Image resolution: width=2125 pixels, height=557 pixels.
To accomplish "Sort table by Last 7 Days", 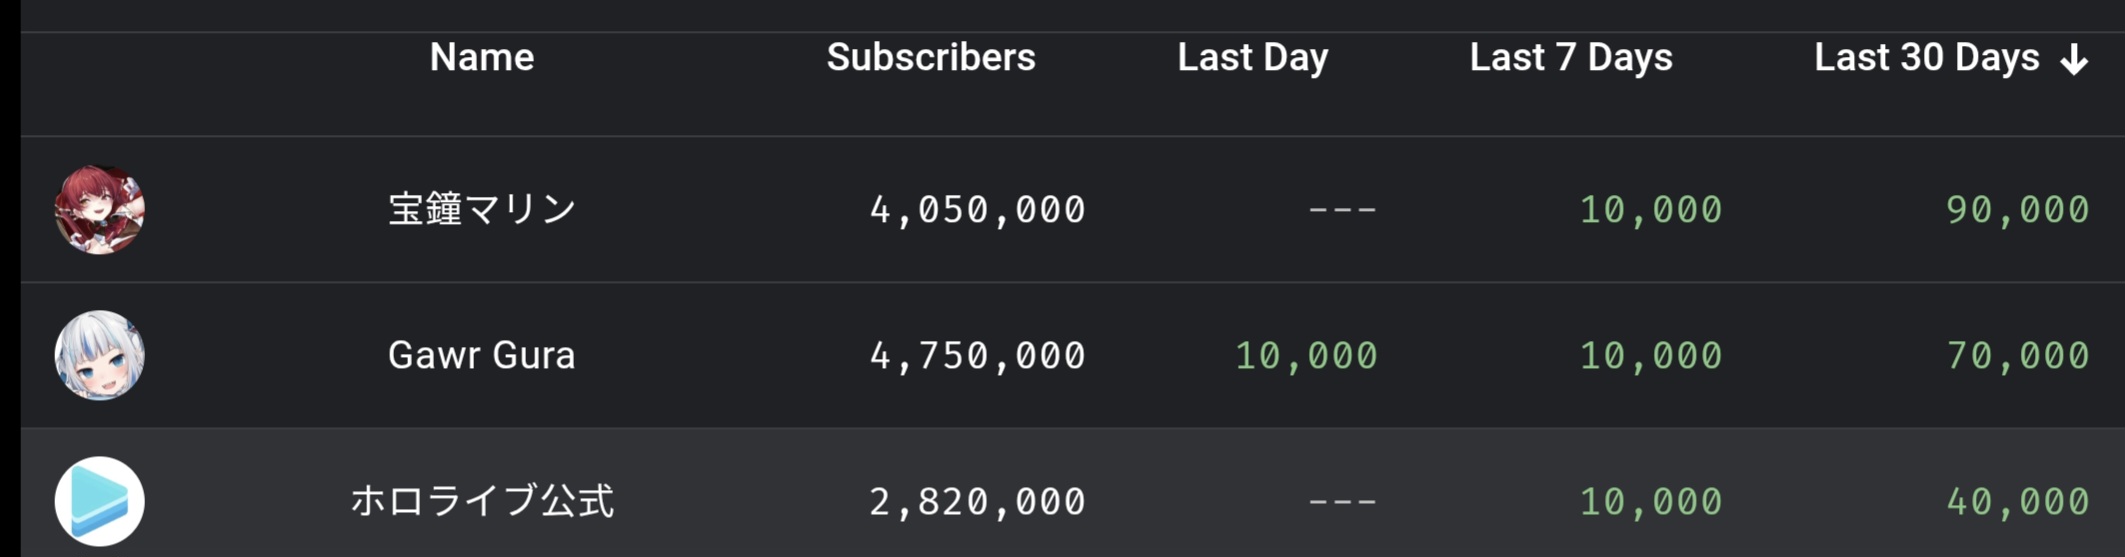I will click(x=1570, y=58).
